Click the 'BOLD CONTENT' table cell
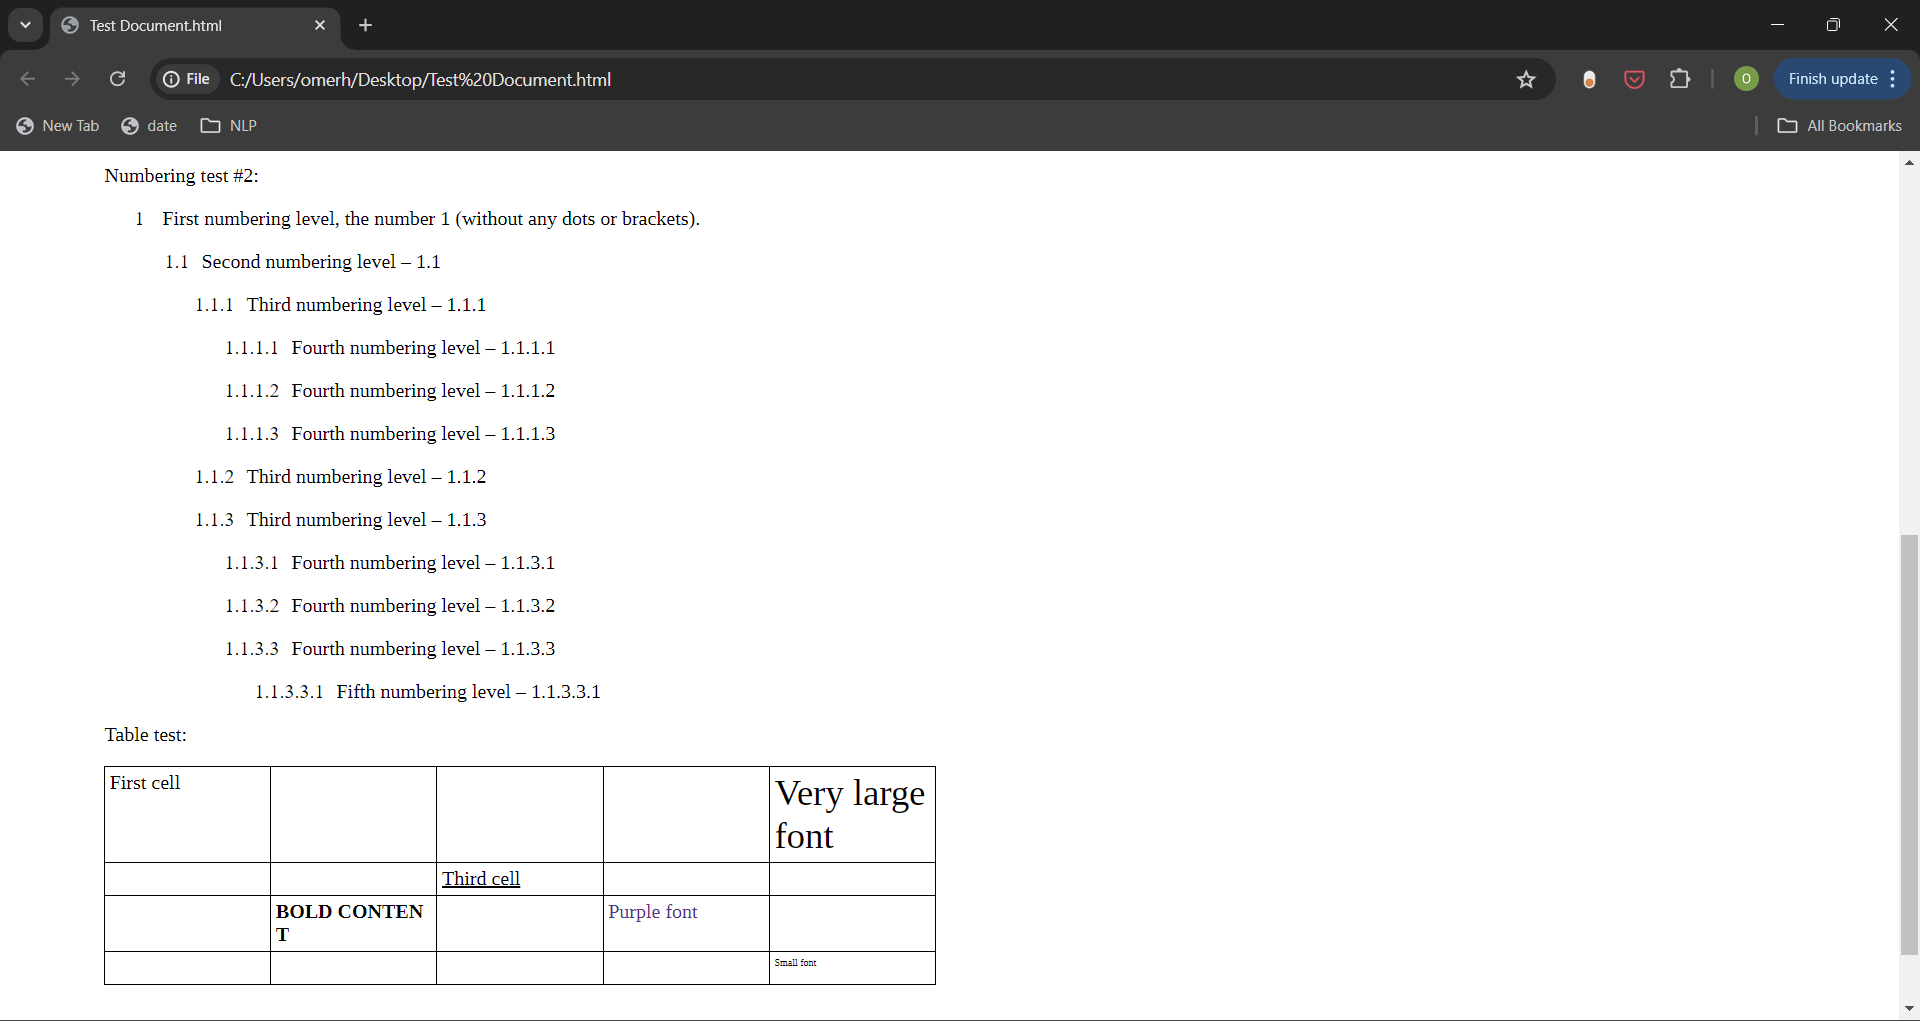The height and width of the screenshot is (1021, 1920). tap(353, 923)
